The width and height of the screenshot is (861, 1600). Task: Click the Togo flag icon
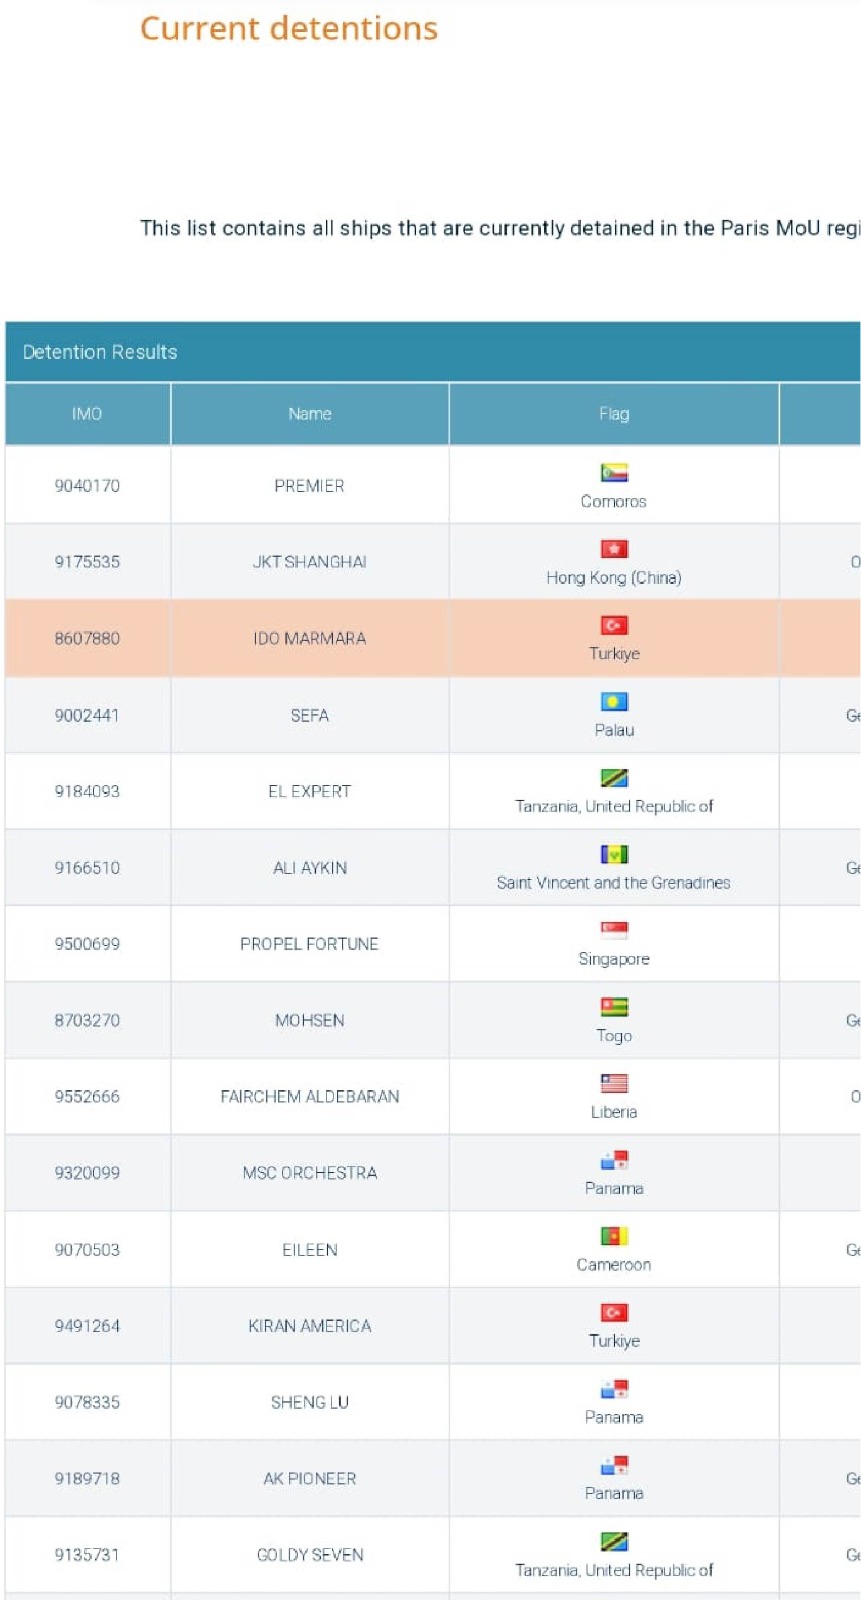tap(614, 1007)
